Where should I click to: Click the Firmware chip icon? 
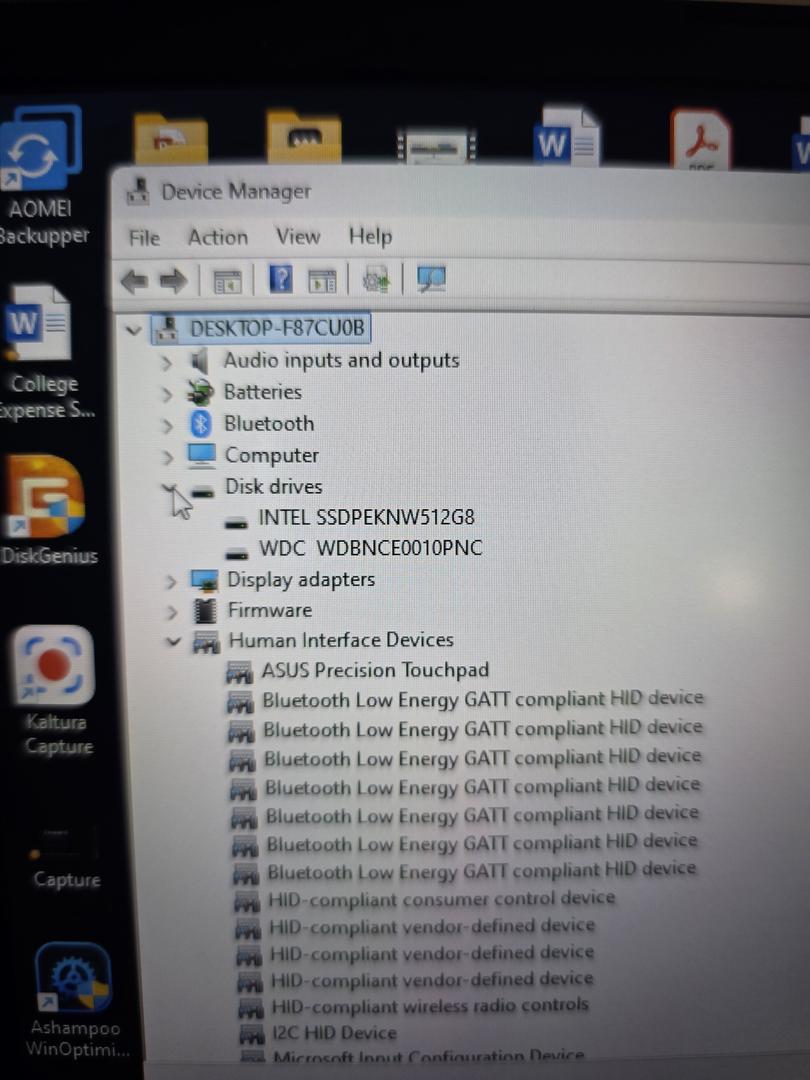[205, 611]
